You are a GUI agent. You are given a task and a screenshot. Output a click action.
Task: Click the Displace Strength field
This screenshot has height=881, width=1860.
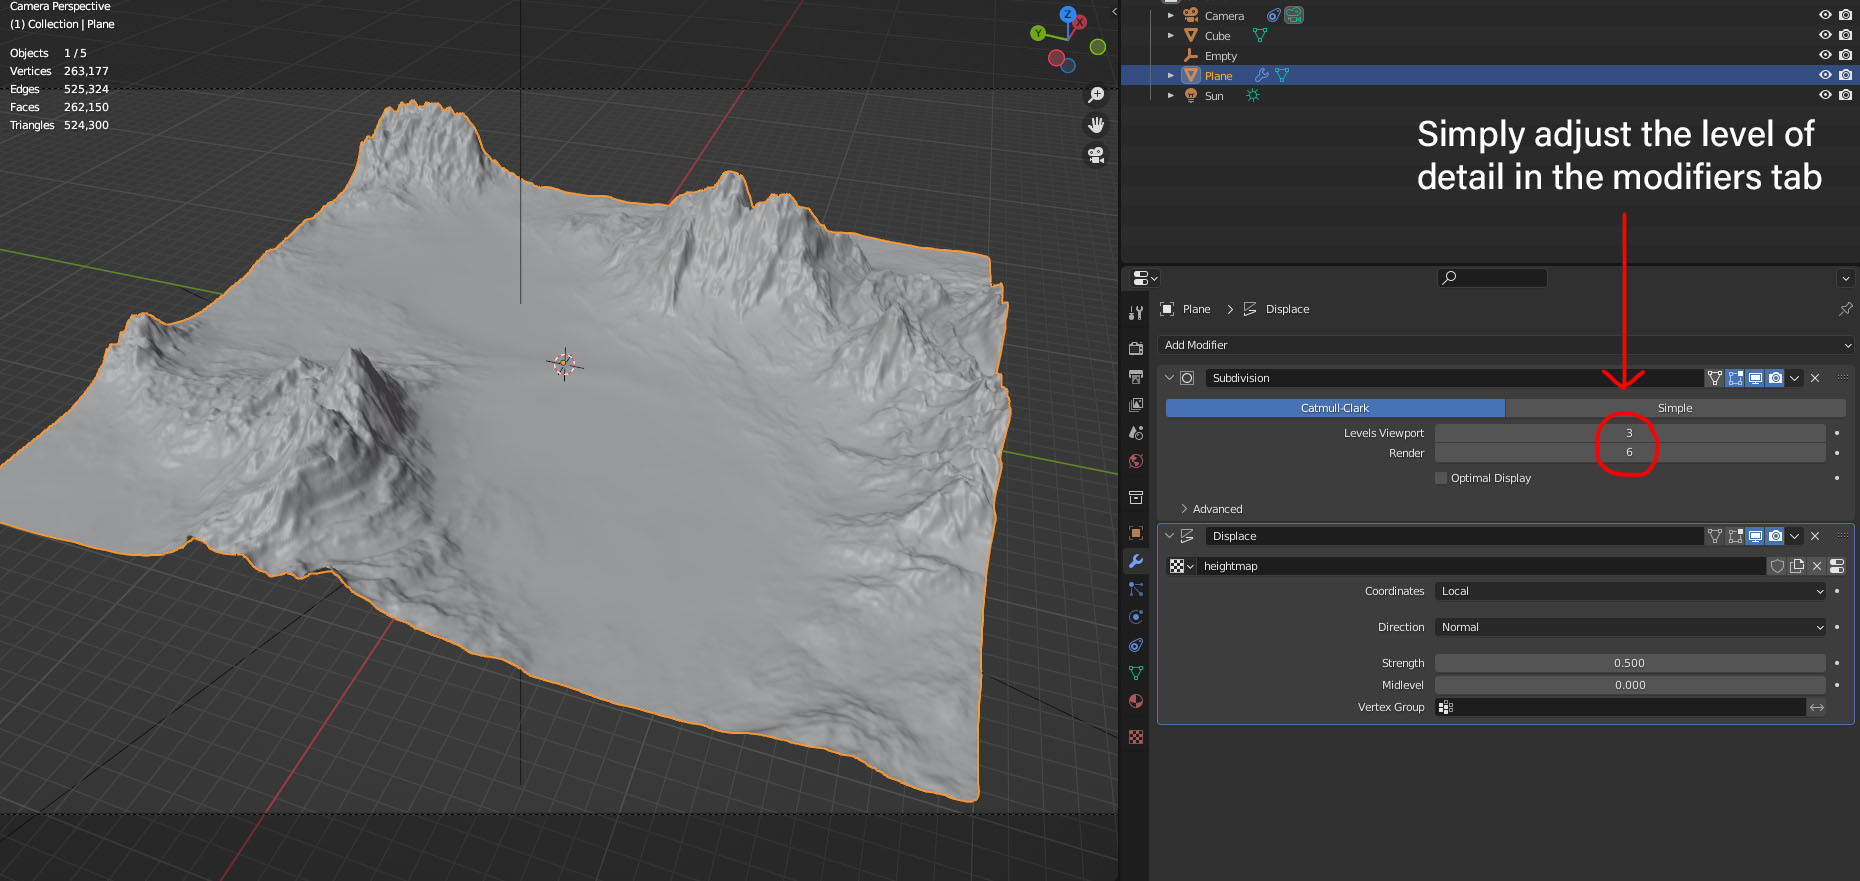pyautogui.click(x=1630, y=663)
